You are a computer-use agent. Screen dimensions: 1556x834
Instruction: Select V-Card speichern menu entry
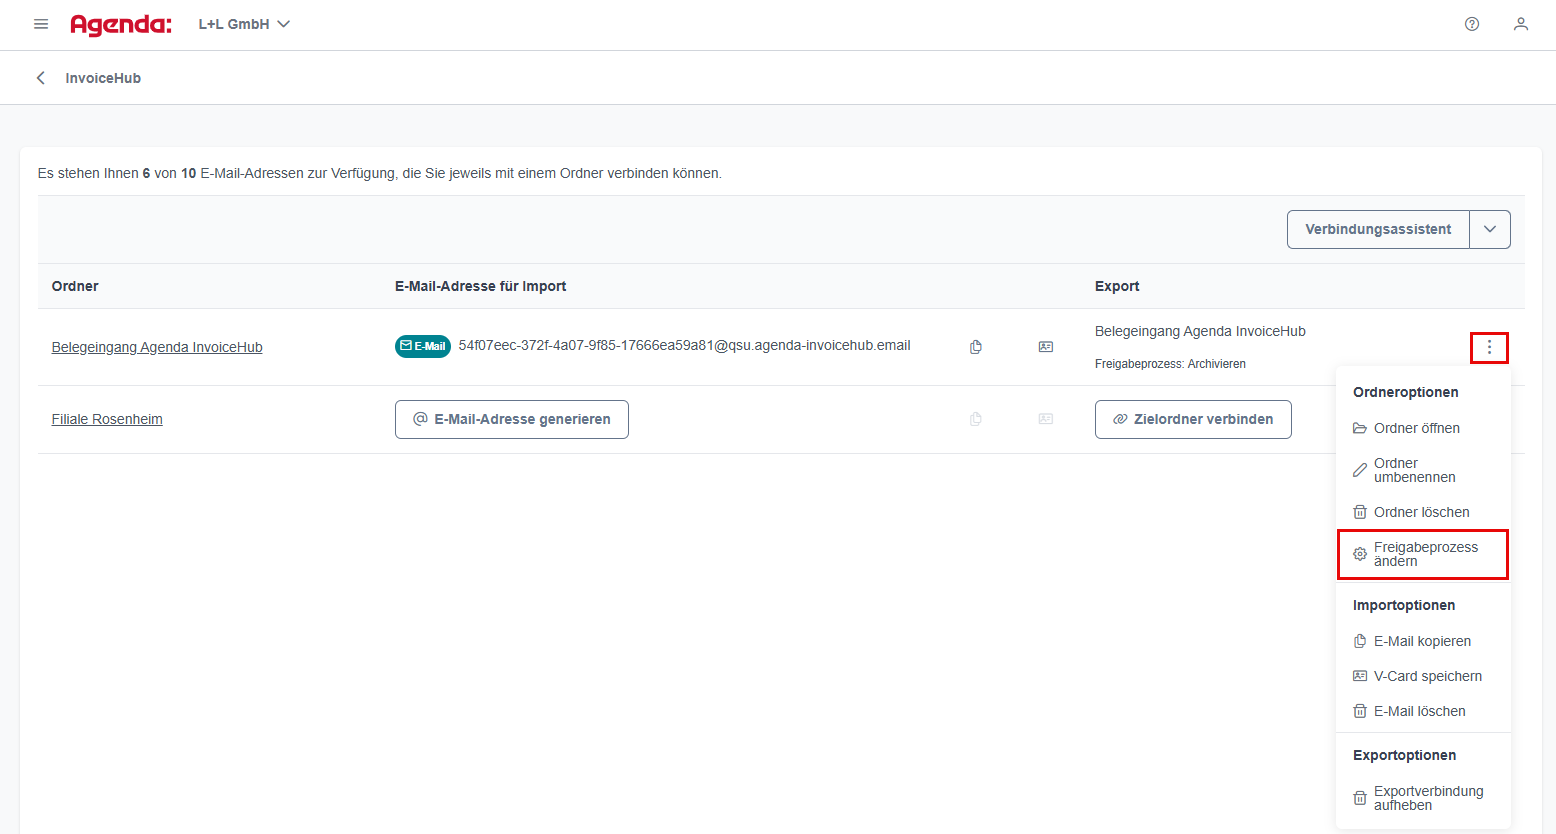point(1423,676)
